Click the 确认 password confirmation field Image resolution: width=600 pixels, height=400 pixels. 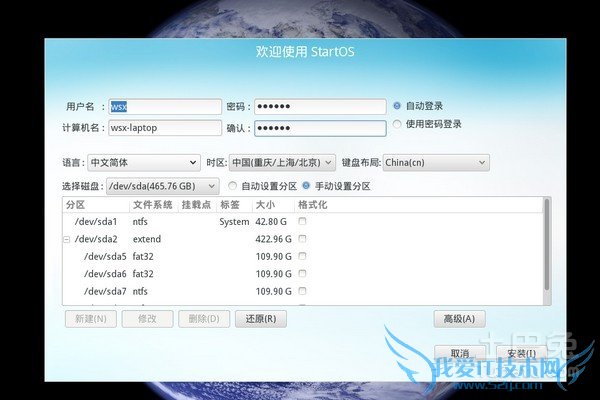pos(320,128)
